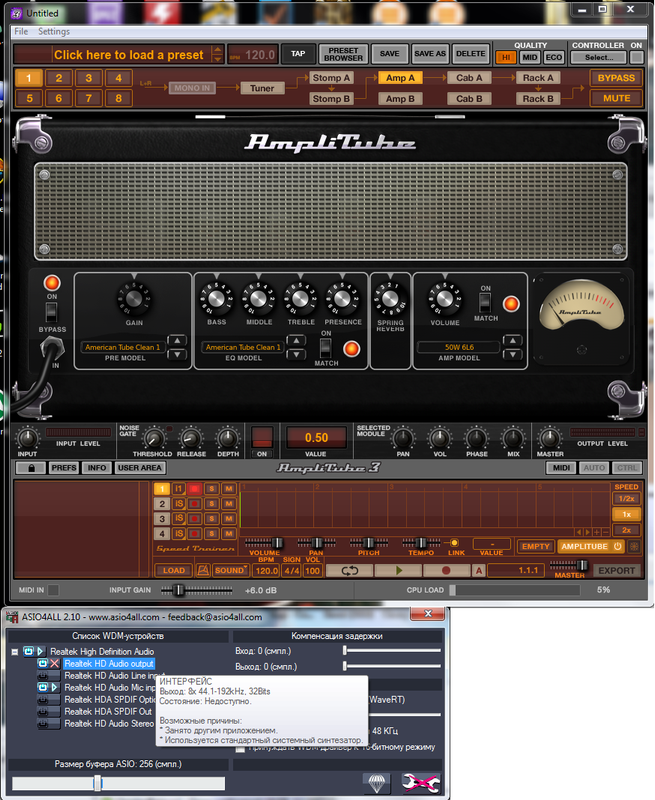
Task: Collapse the Realtek High Definition Audio tree node
Action: 15,652
